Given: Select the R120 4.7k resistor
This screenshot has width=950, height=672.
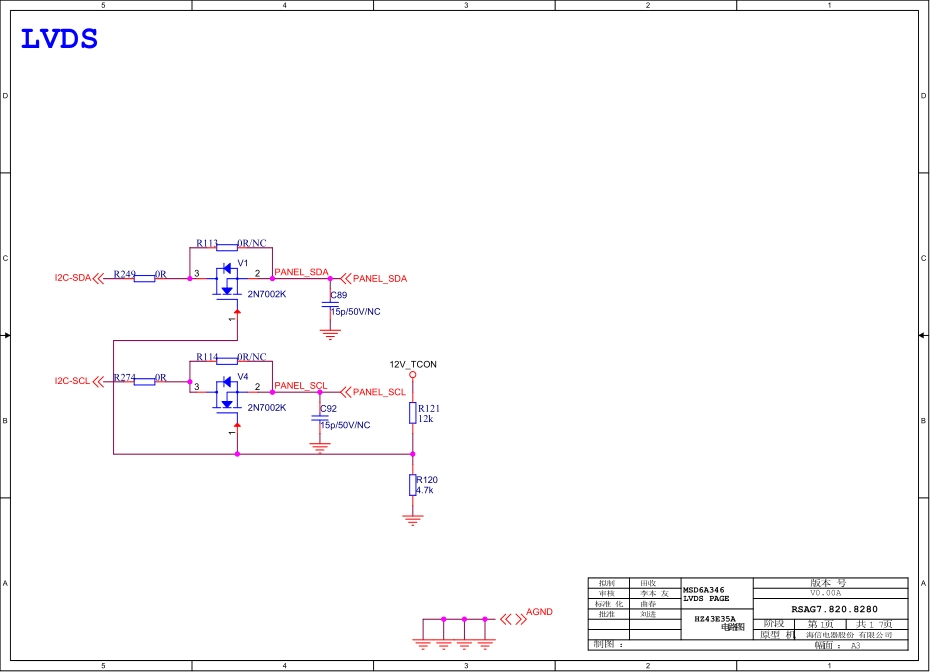Looking at the screenshot, I should pos(412,485).
